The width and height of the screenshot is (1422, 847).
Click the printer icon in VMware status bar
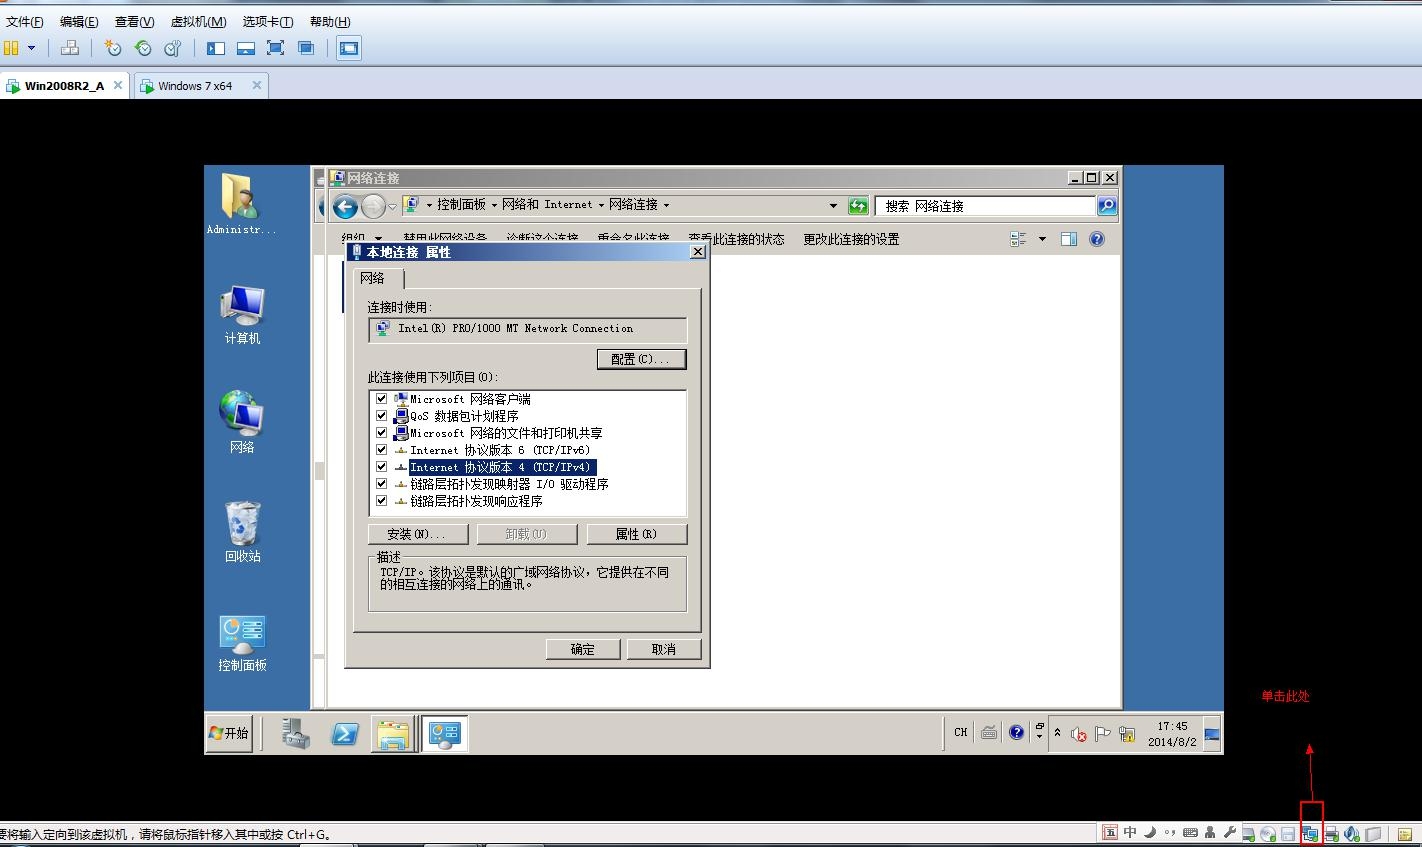pos(1331,833)
